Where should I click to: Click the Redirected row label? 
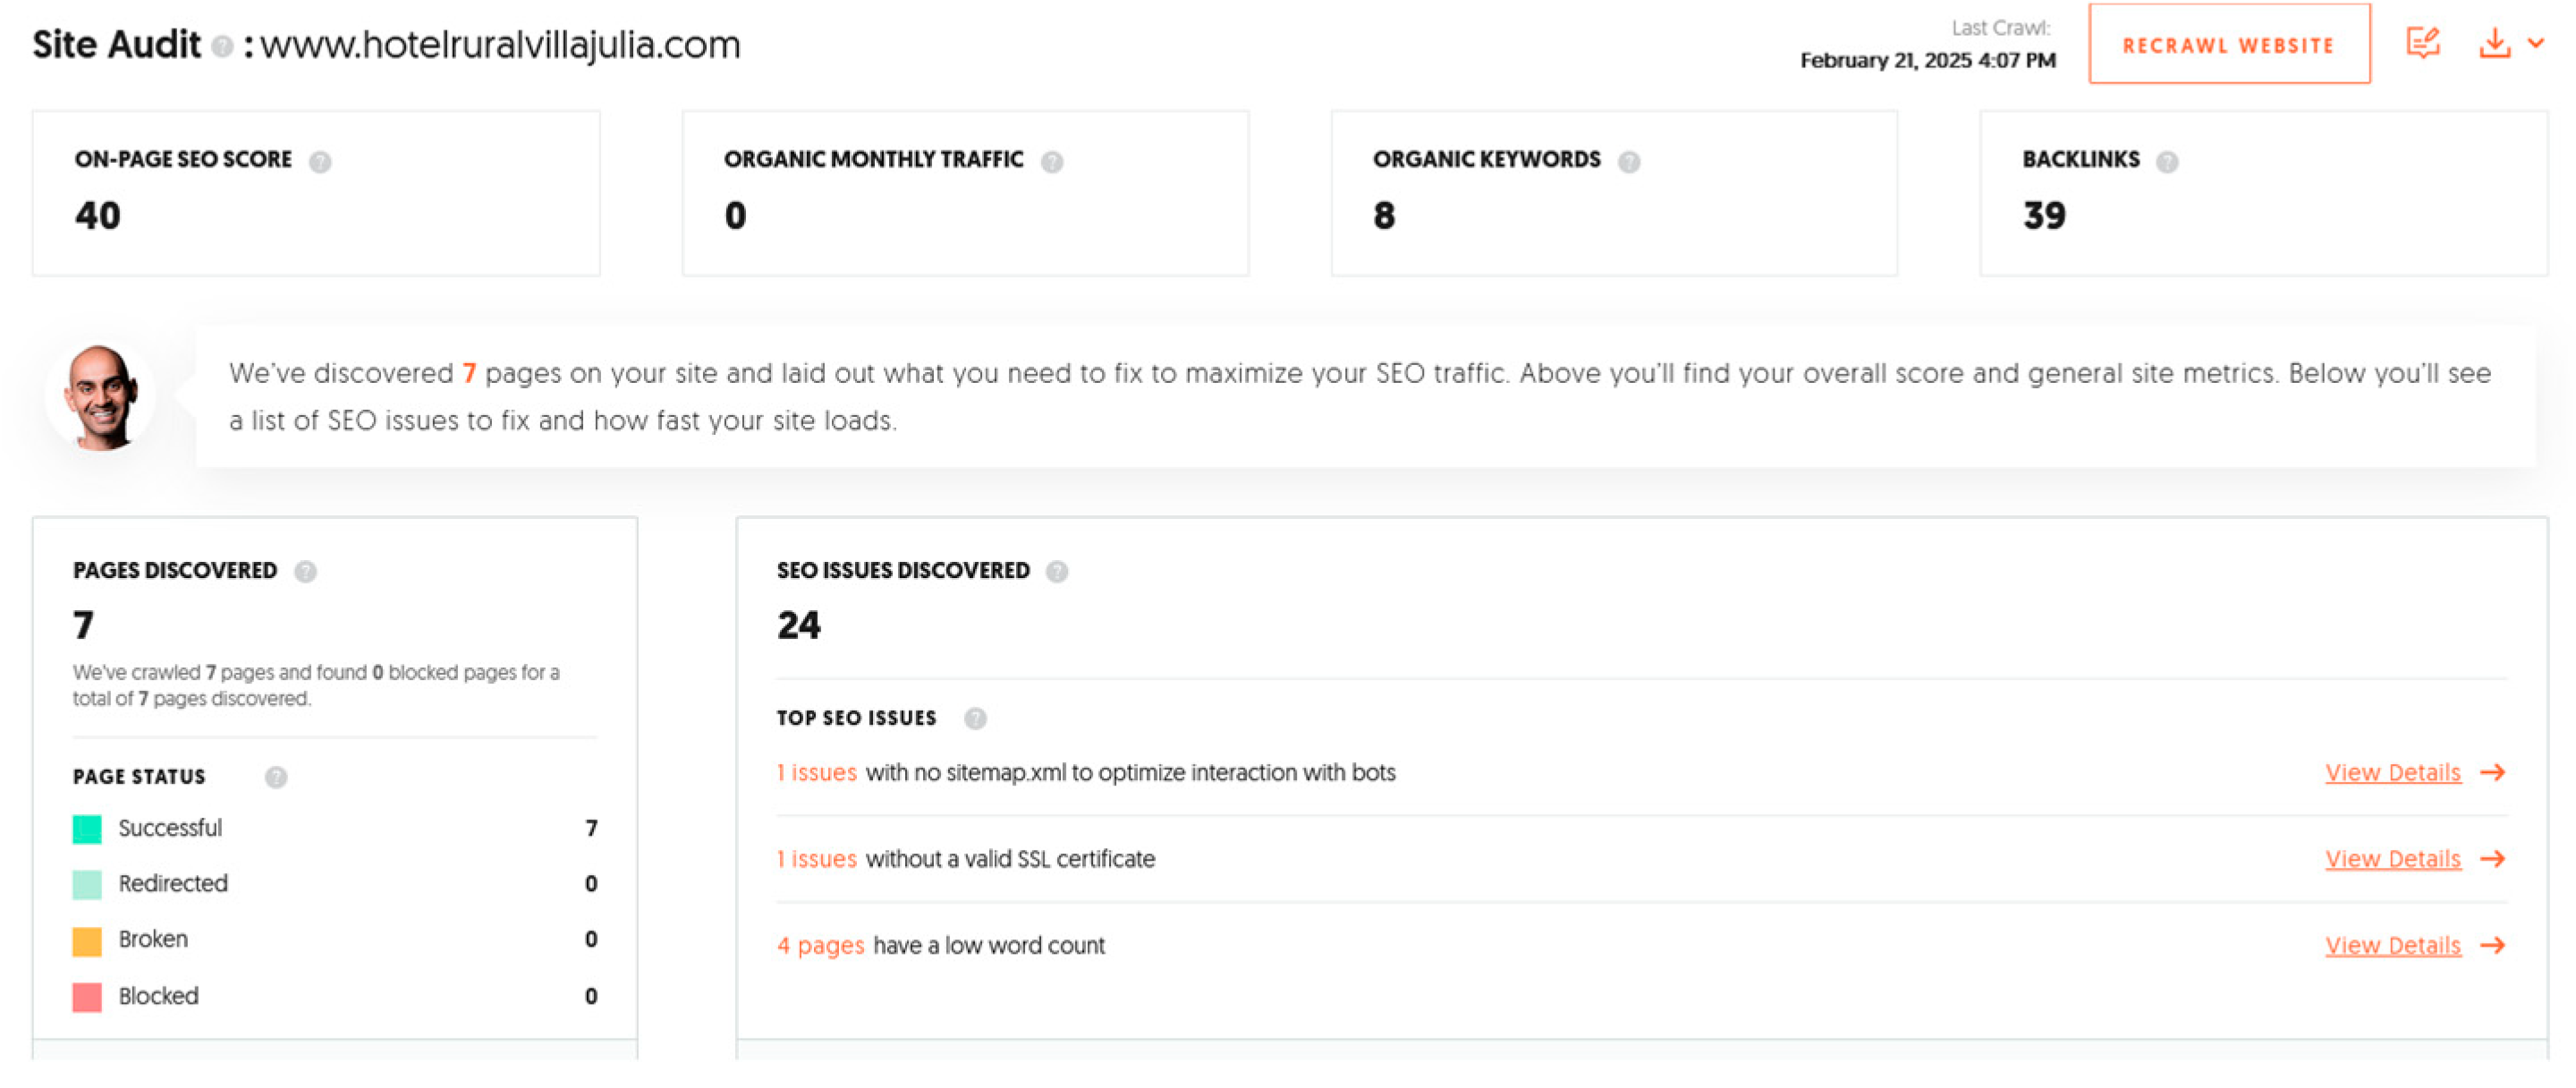[x=173, y=883]
